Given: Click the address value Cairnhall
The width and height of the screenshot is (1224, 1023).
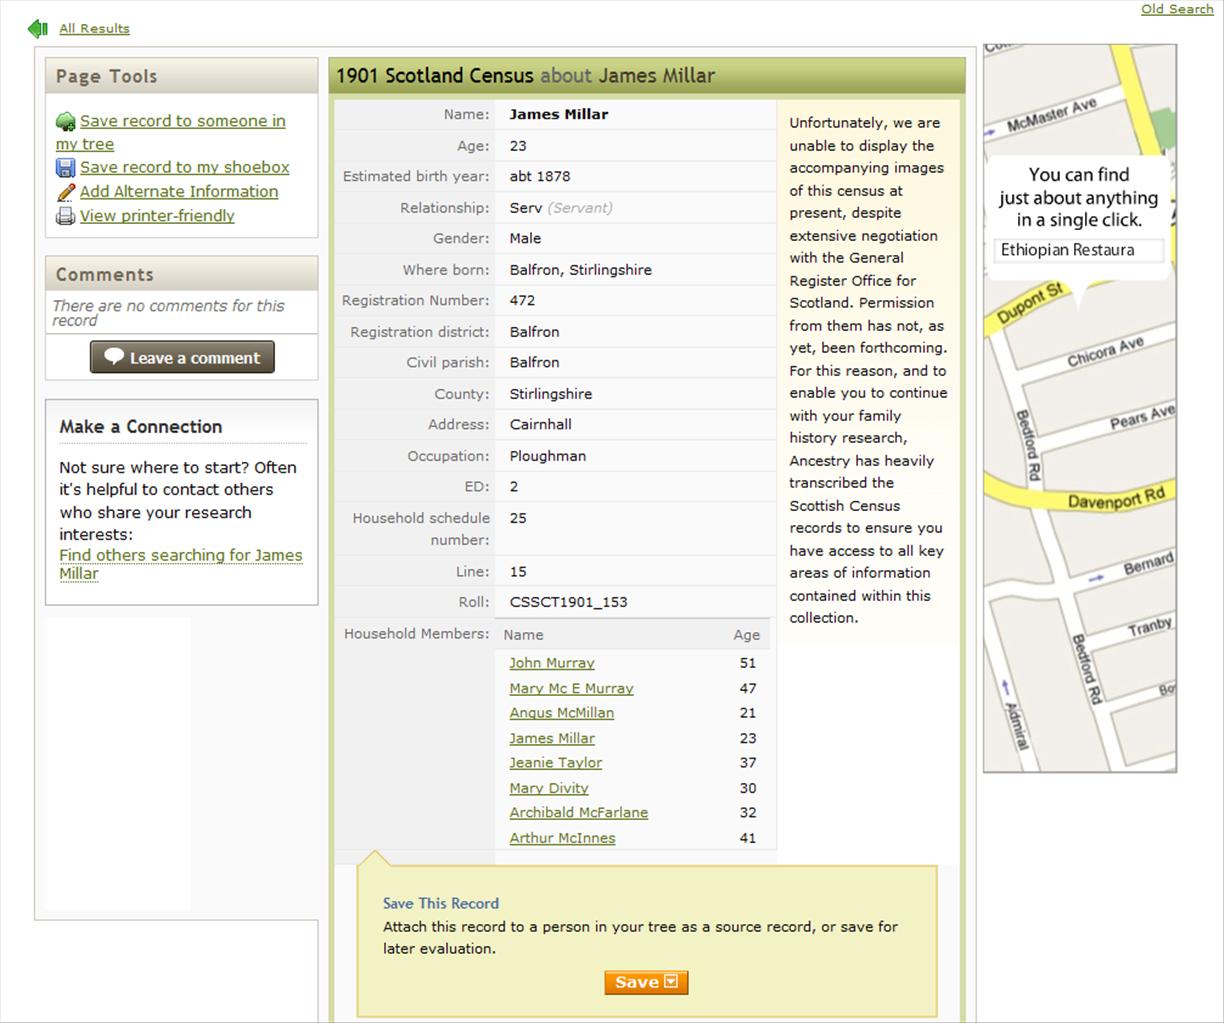Looking at the screenshot, I should pyautogui.click(x=540, y=424).
